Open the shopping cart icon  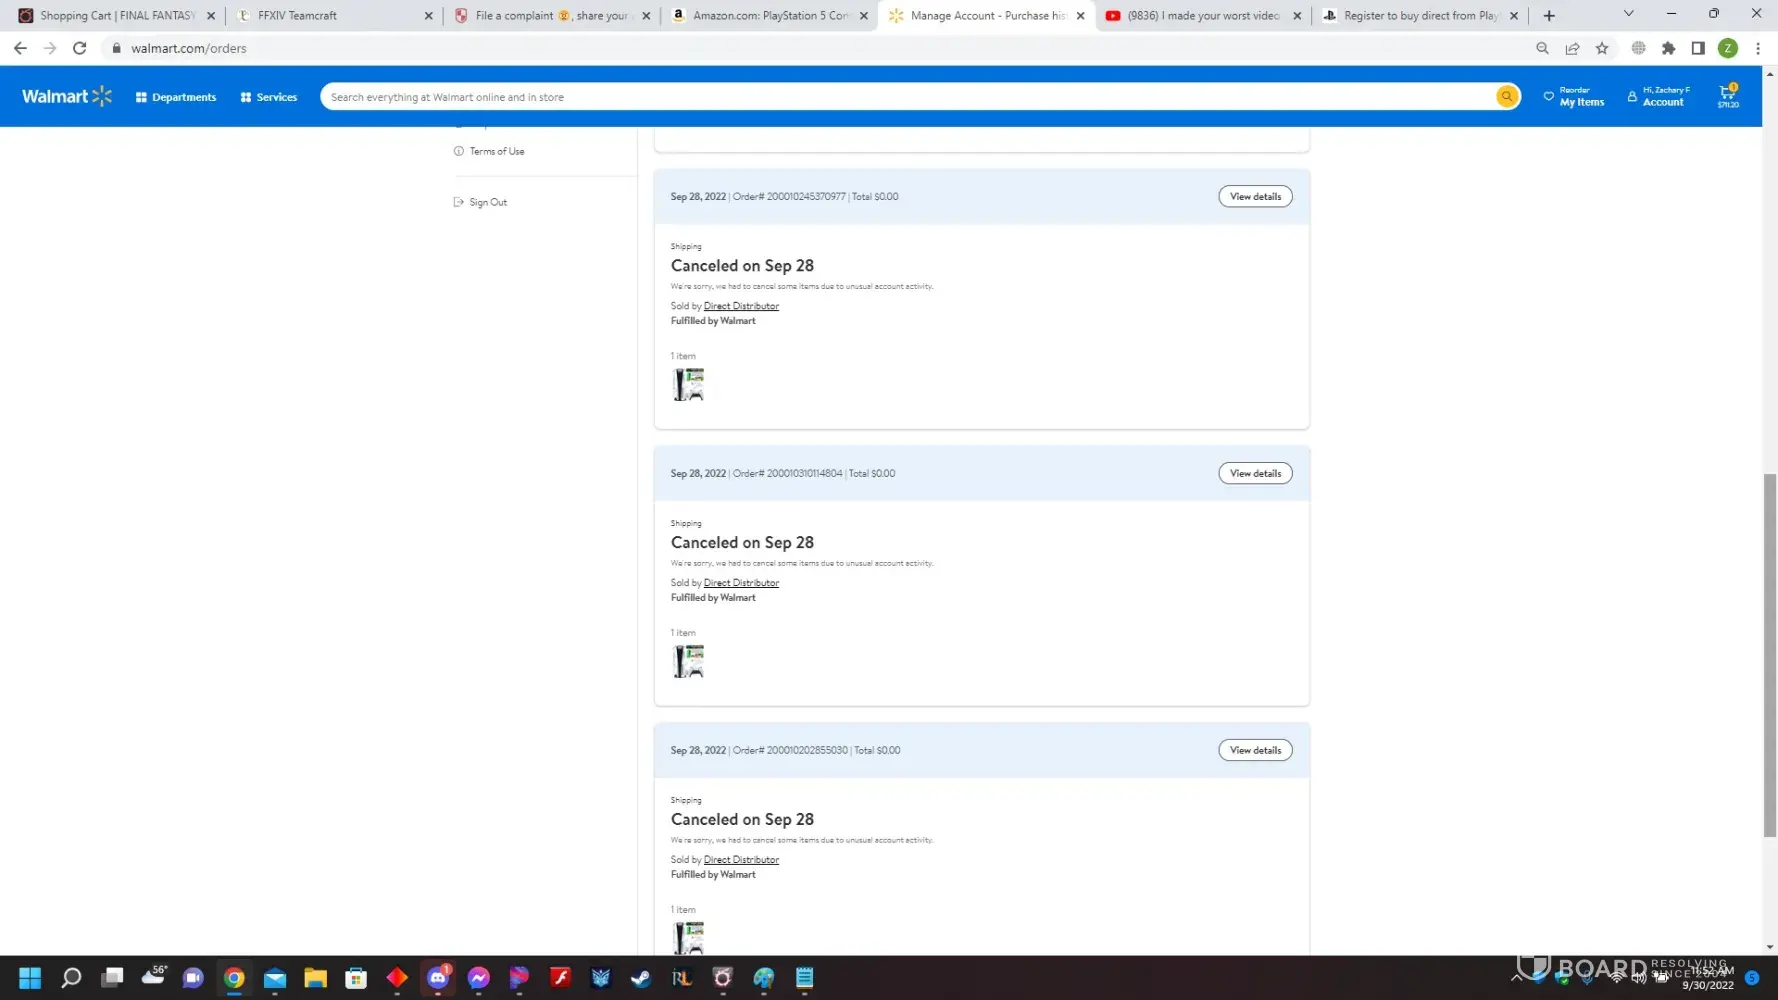coord(1727,96)
